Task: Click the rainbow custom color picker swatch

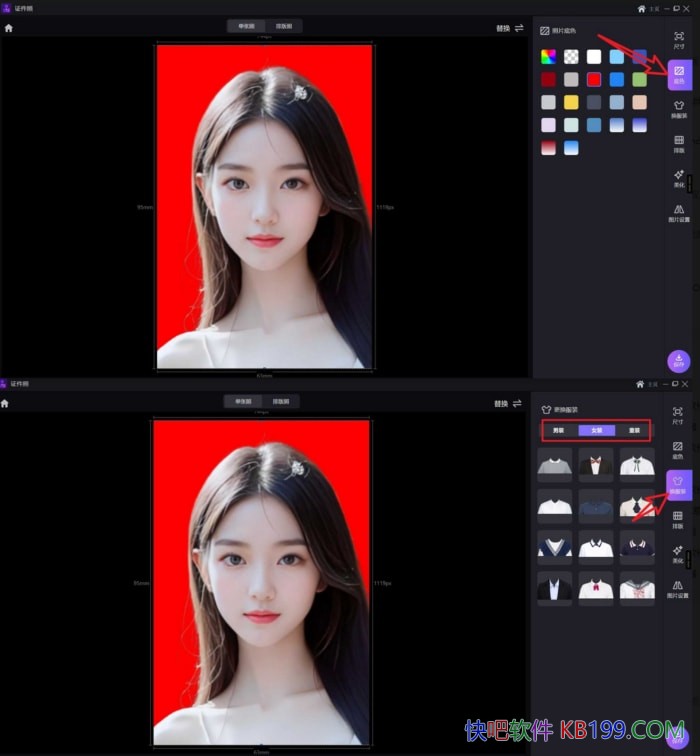Action: click(548, 57)
